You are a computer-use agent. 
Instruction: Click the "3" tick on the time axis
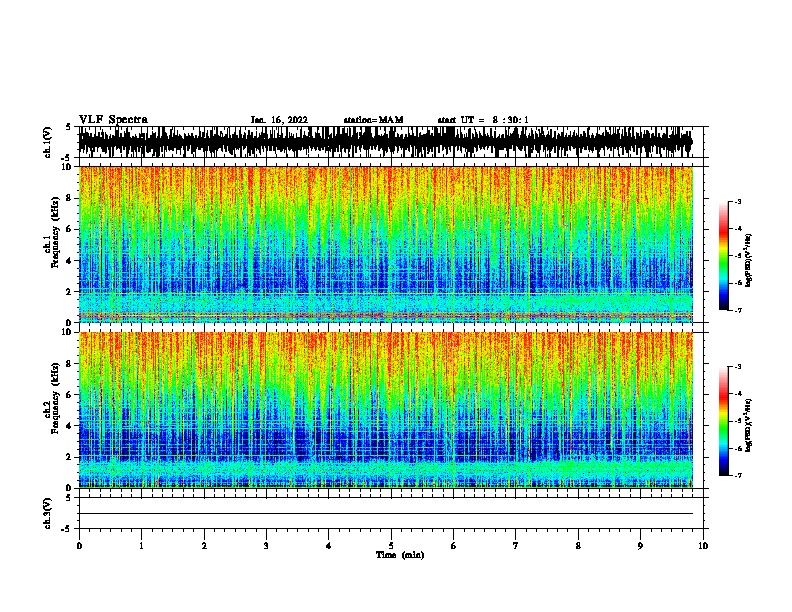tap(266, 546)
